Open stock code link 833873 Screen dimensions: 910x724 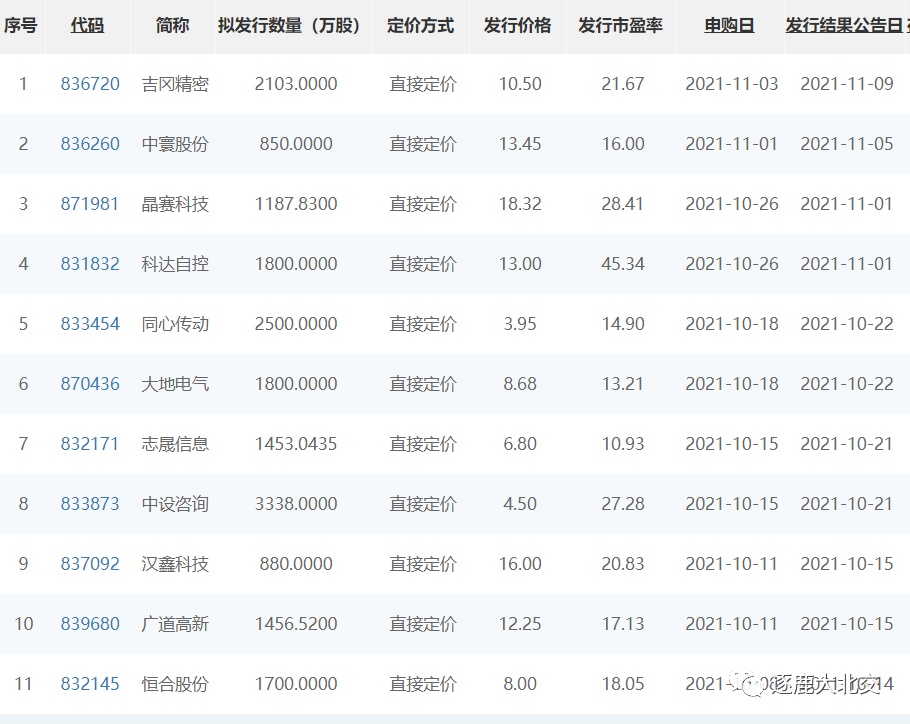click(x=90, y=504)
